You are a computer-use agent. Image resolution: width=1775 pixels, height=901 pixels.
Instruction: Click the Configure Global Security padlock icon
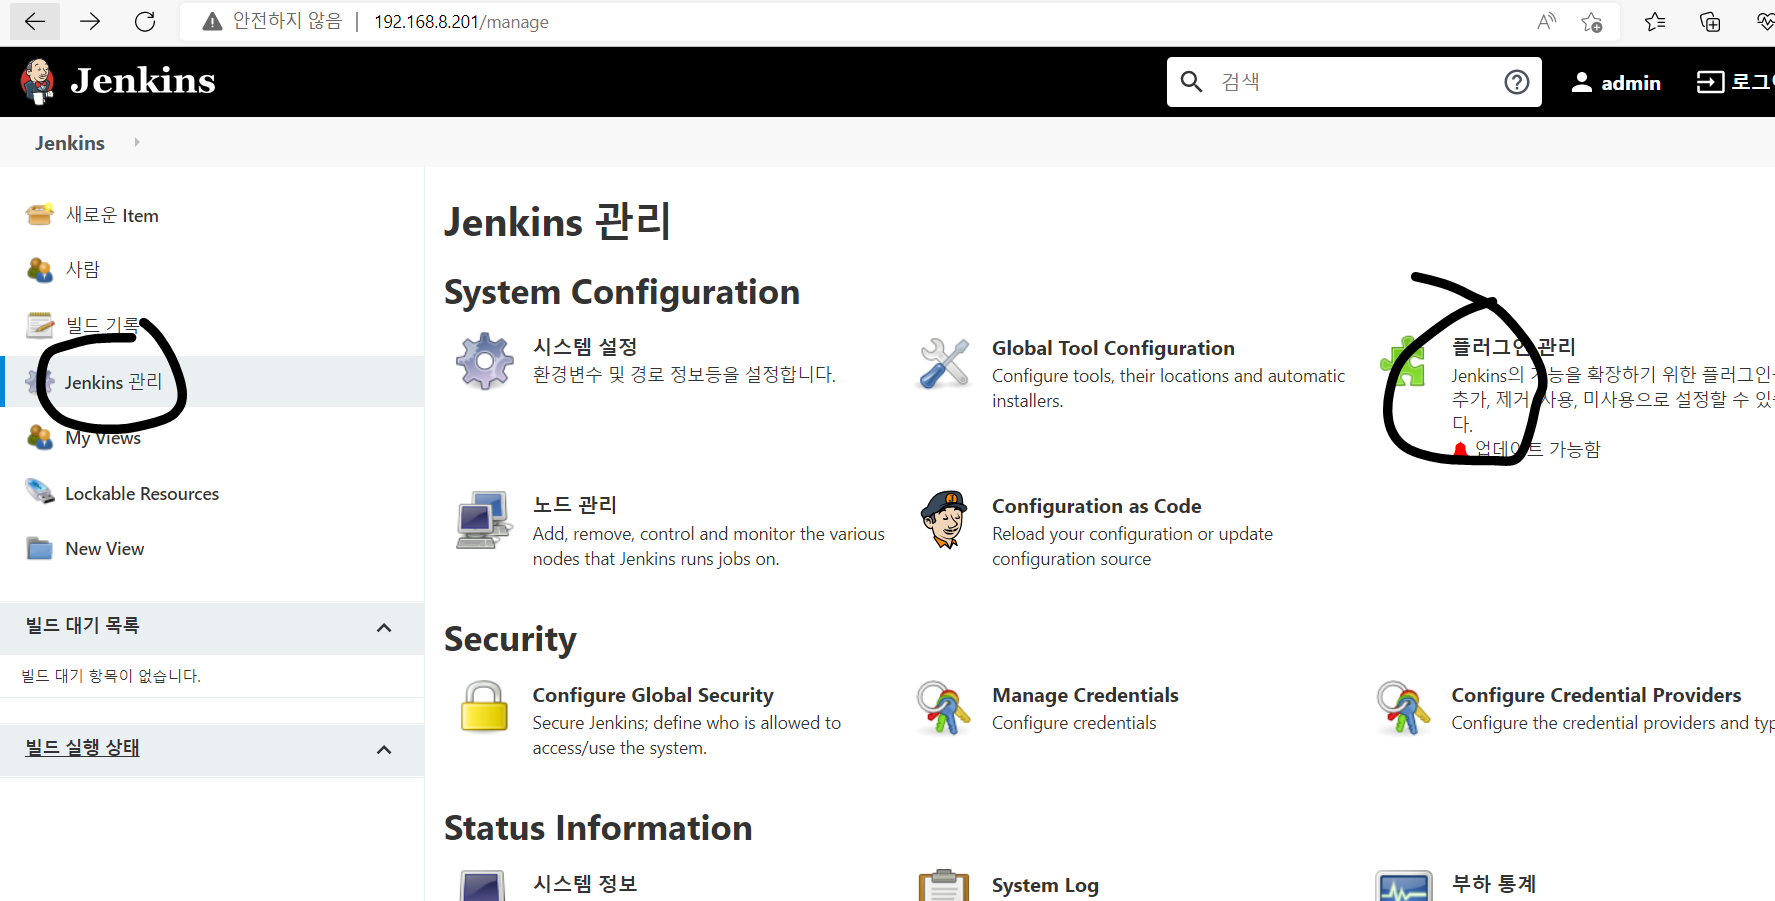(x=485, y=707)
